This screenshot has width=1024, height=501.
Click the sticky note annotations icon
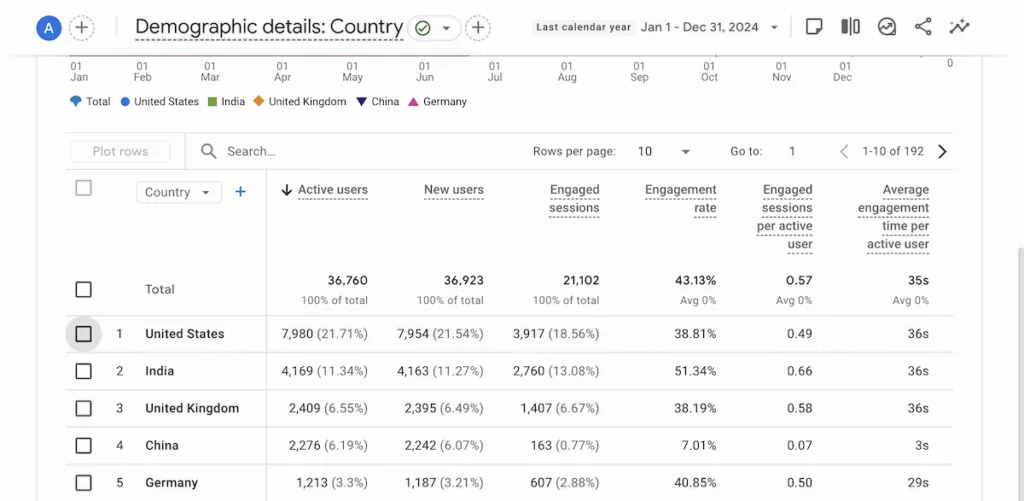coord(813,27)
